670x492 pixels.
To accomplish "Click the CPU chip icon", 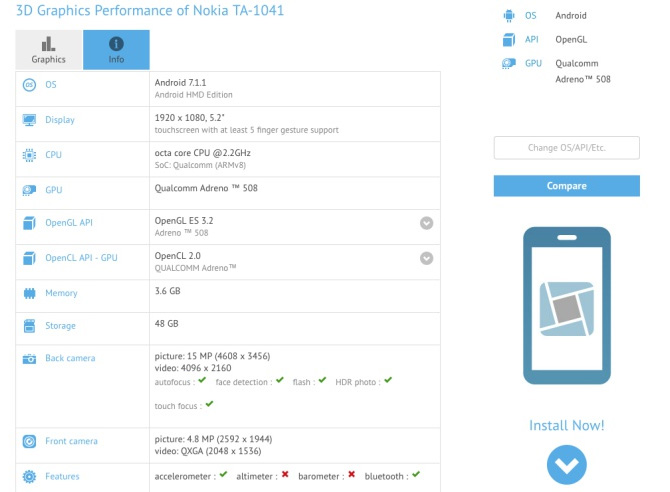I will [29, 155].
